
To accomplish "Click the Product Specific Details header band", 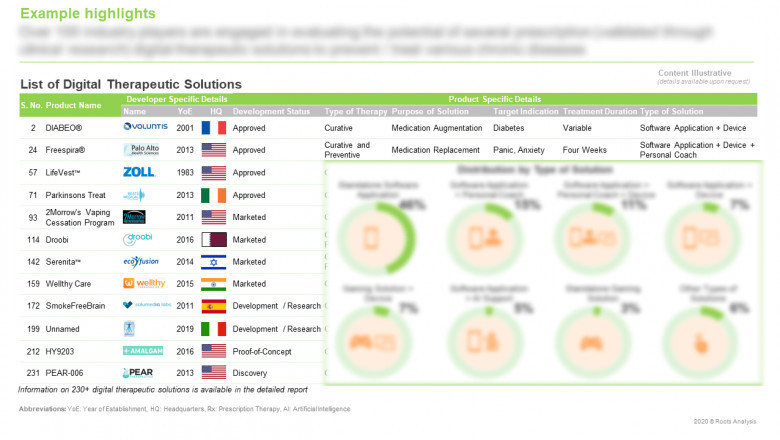I will 494,100.
